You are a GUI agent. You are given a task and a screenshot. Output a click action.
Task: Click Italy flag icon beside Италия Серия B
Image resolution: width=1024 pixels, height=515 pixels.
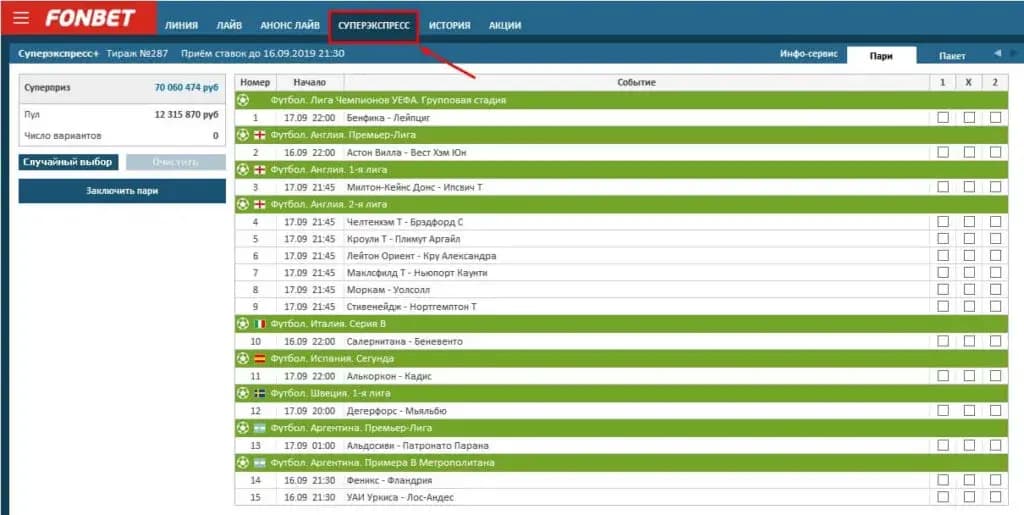(259, 324)
